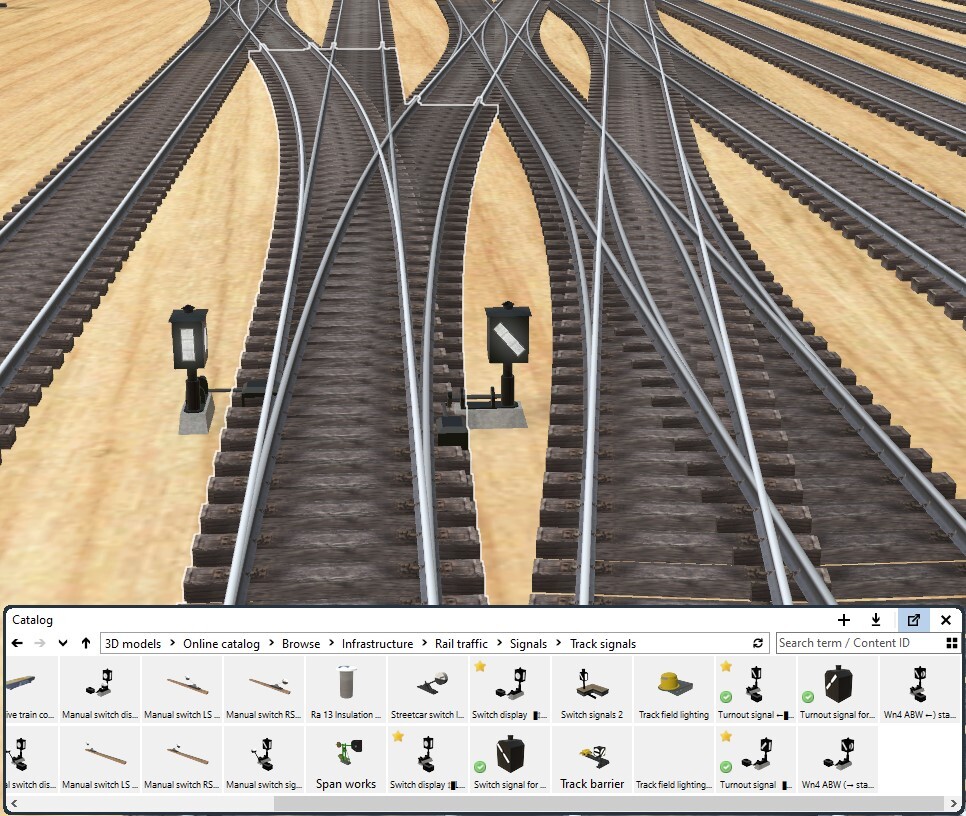Viewport: 966px width, 816px height.
Task: Select the Ra 13 Insulation model
Action: click(x=346, y=691)
